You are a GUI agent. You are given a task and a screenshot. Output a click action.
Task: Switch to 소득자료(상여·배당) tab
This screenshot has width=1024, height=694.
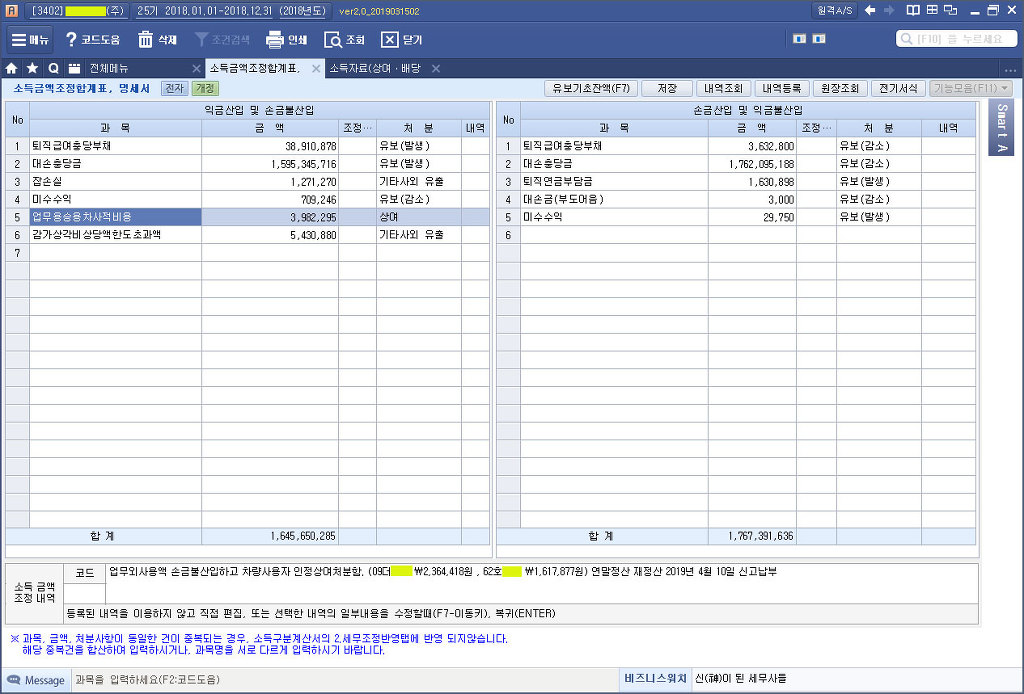pos(375,69)
